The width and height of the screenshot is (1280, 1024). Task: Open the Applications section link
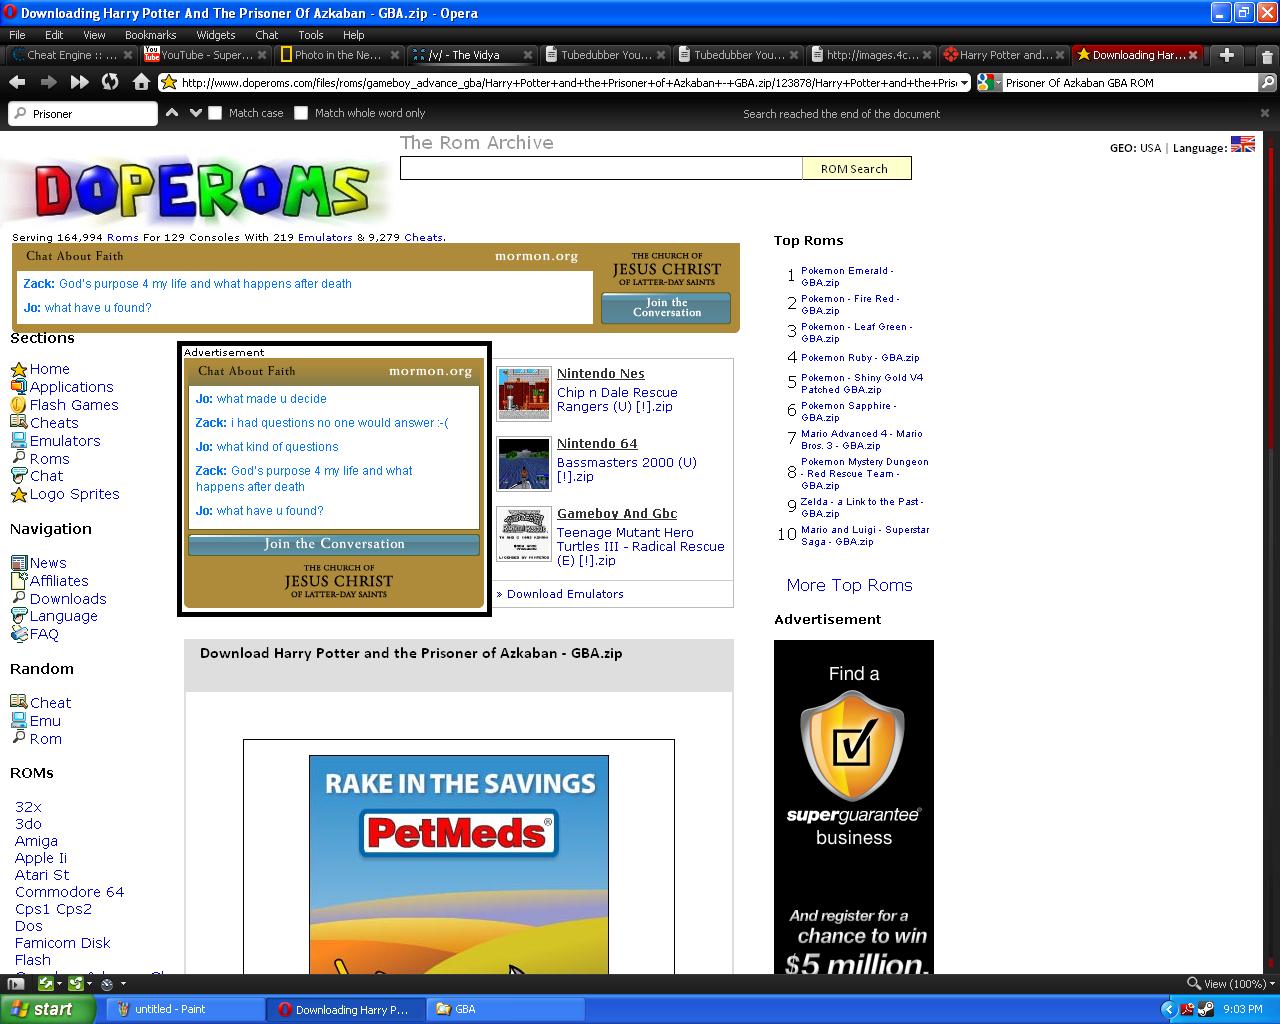pyautogui.click(x=71, y=387)
